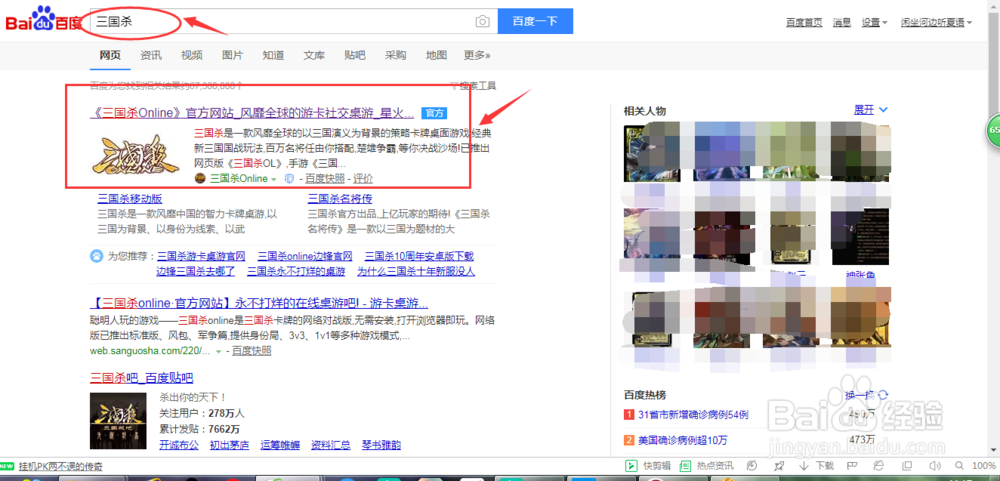Screen dimensions: 1000x481
Task: Open recommendation 三国杀10周年安卓版下载
Action: click(x=420, y=256)
